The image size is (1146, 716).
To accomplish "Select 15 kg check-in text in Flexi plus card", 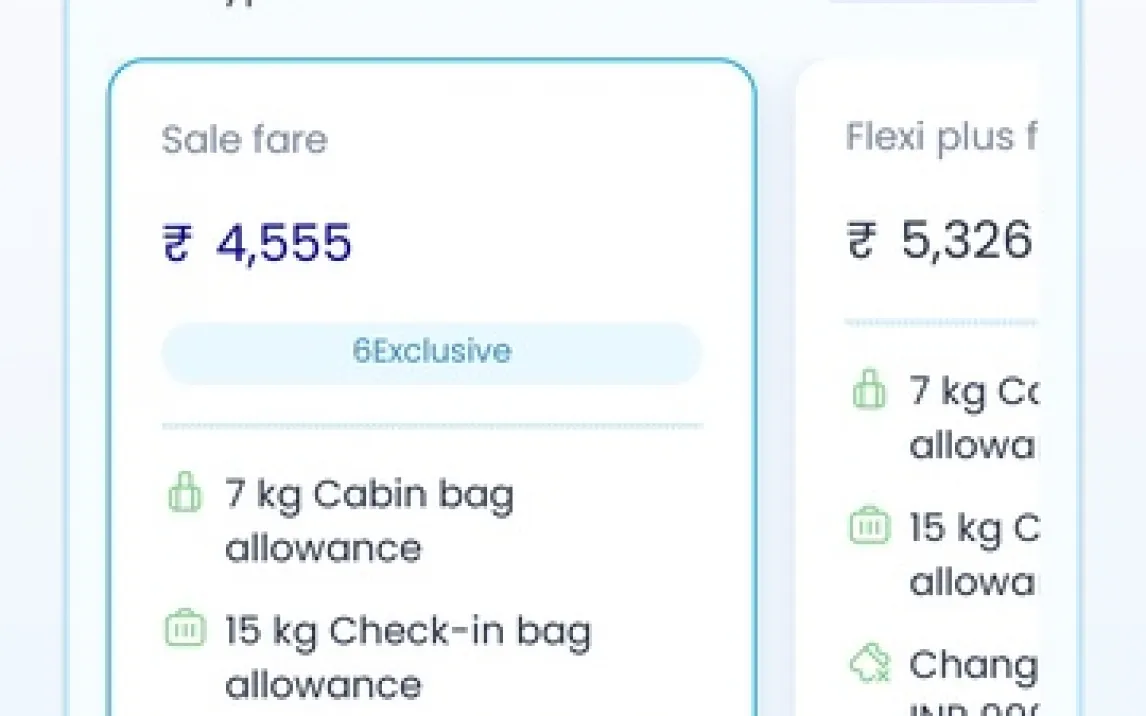I will click(972, 554).
